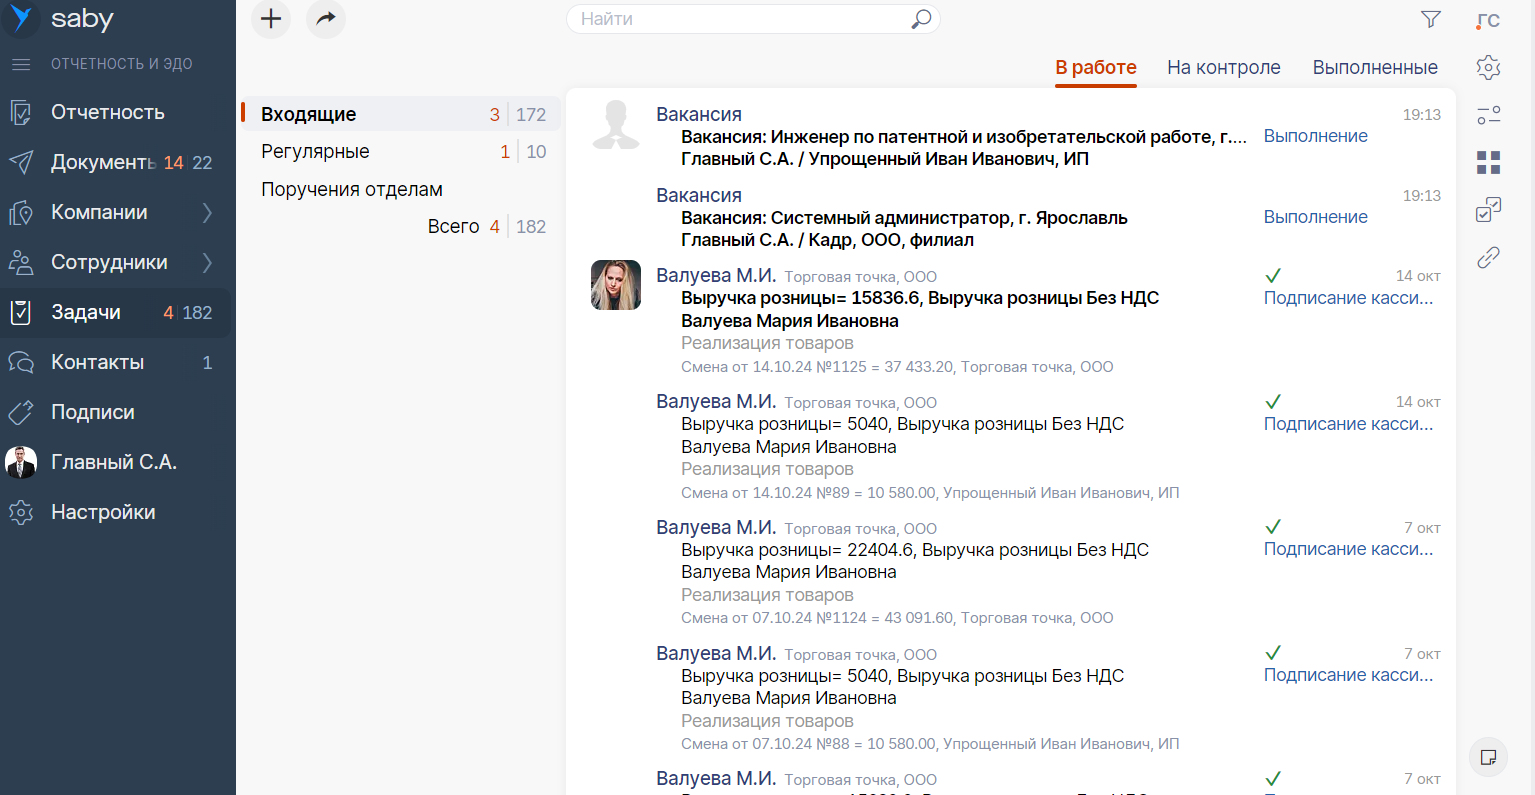Screen dimensions: 1535x795
Task: Open the Регулярные tasks folder
Action: pyautogui.click(x=315, y=152)
